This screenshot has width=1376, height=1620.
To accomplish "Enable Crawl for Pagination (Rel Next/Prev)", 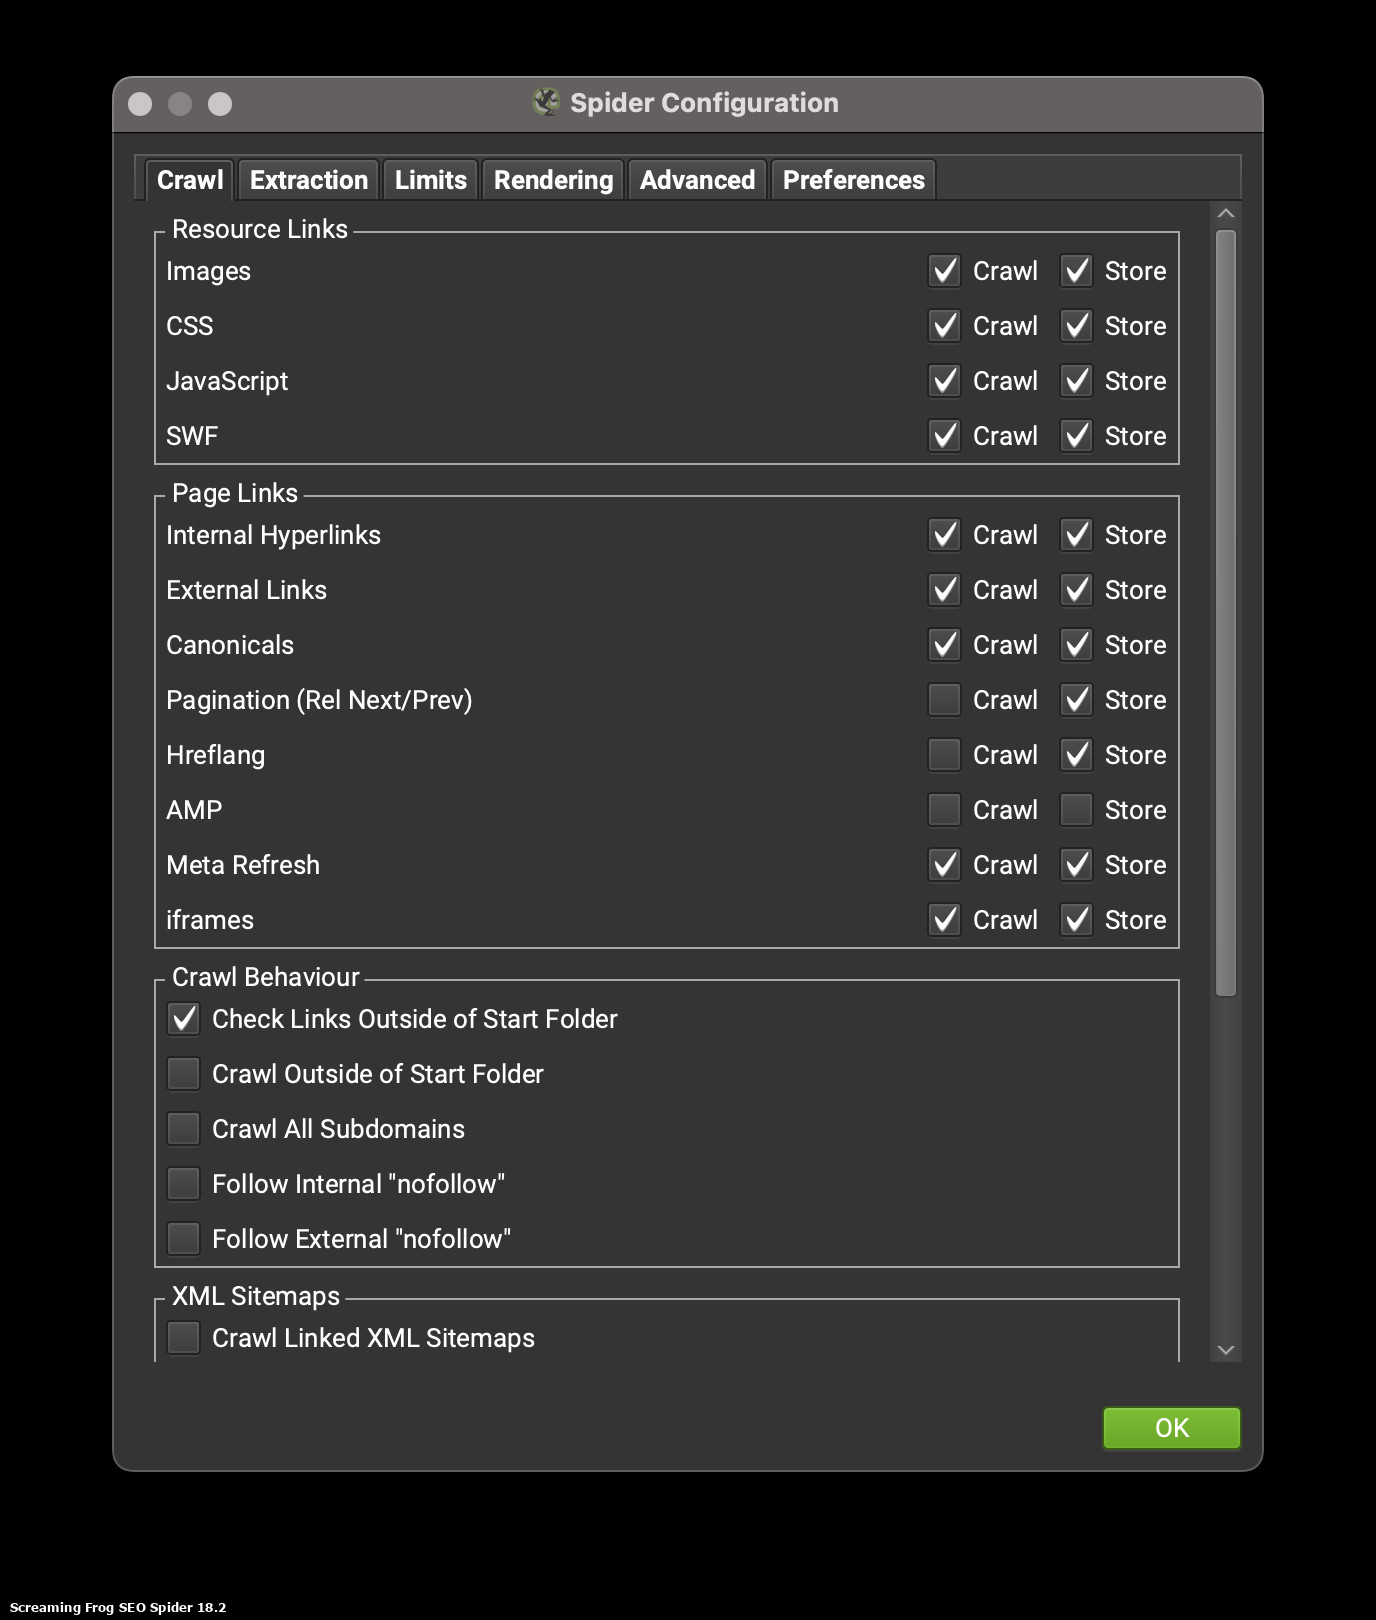I will [944, 700].
